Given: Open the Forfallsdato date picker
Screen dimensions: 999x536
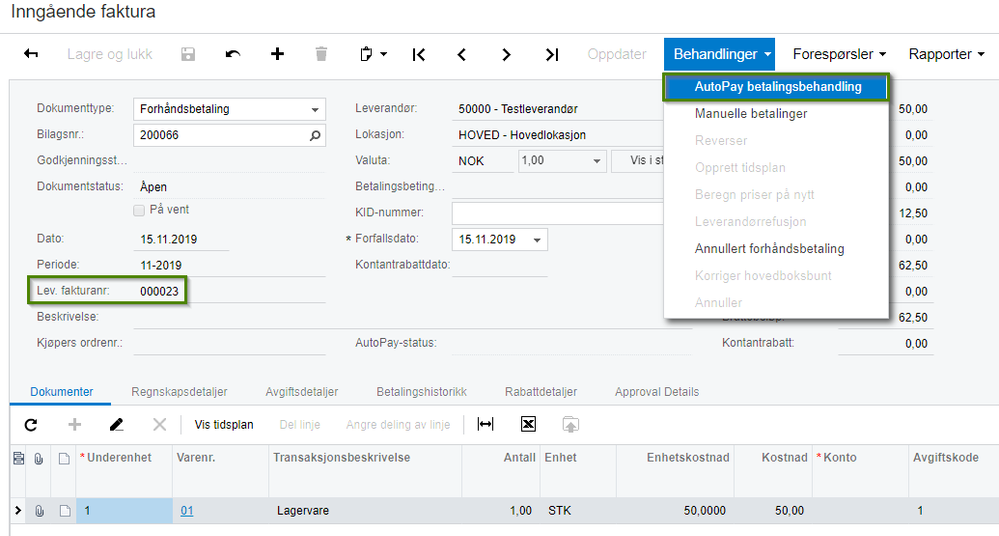Looking at the screenshot, I should point(537,240).
